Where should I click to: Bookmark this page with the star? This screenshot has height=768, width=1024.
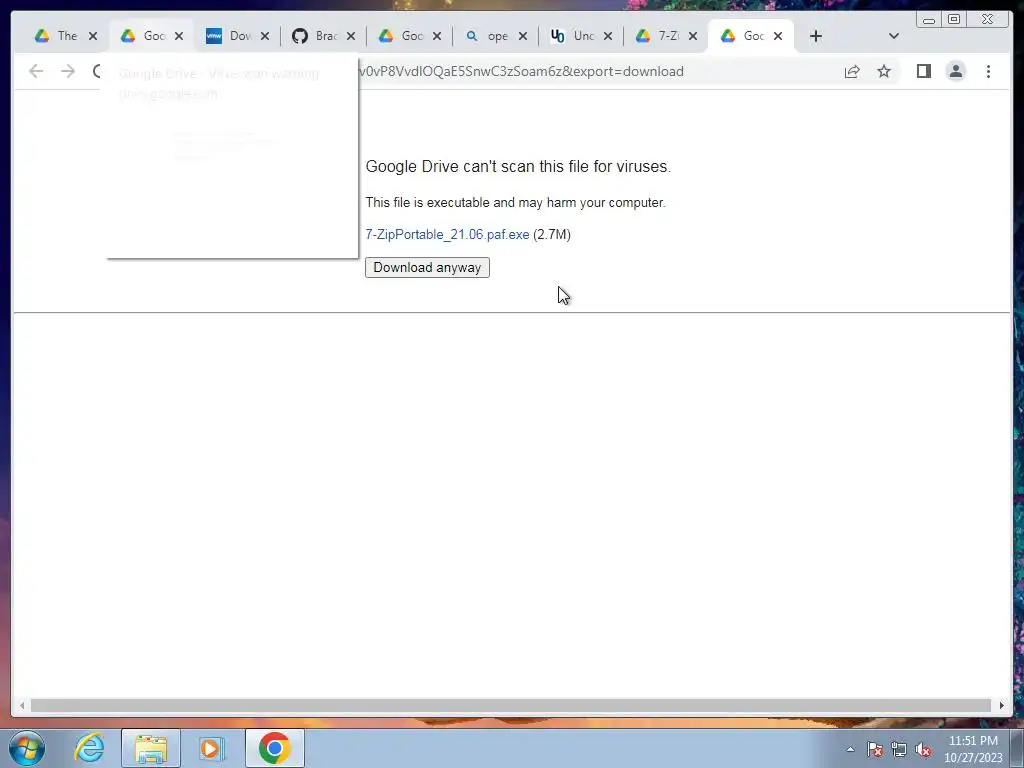click(884, 71)
